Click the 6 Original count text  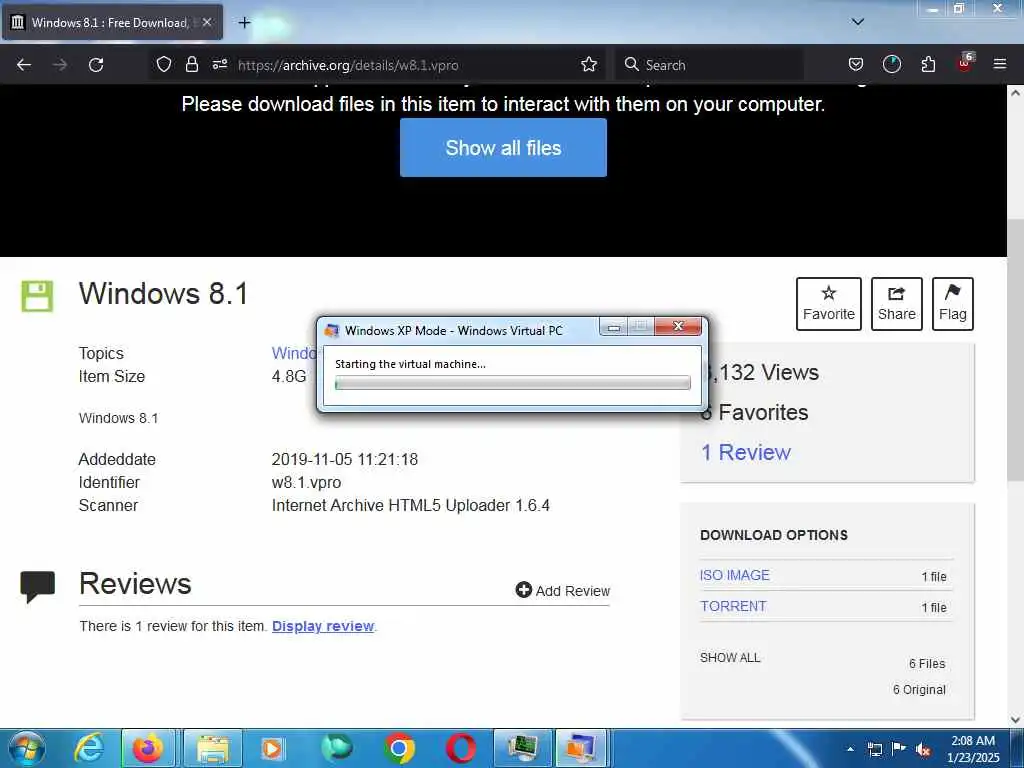click(x=919, y=690)
